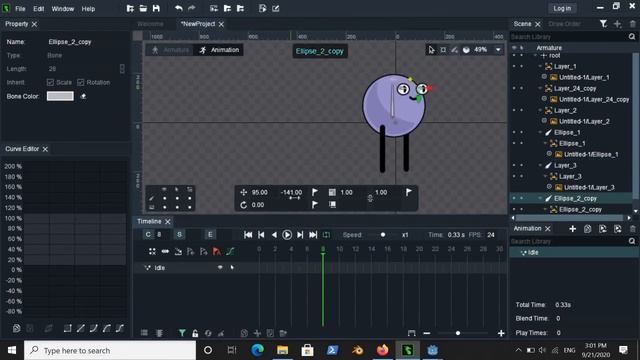Click the S-curve preset icon in Curve Editor

coord(120,328)
